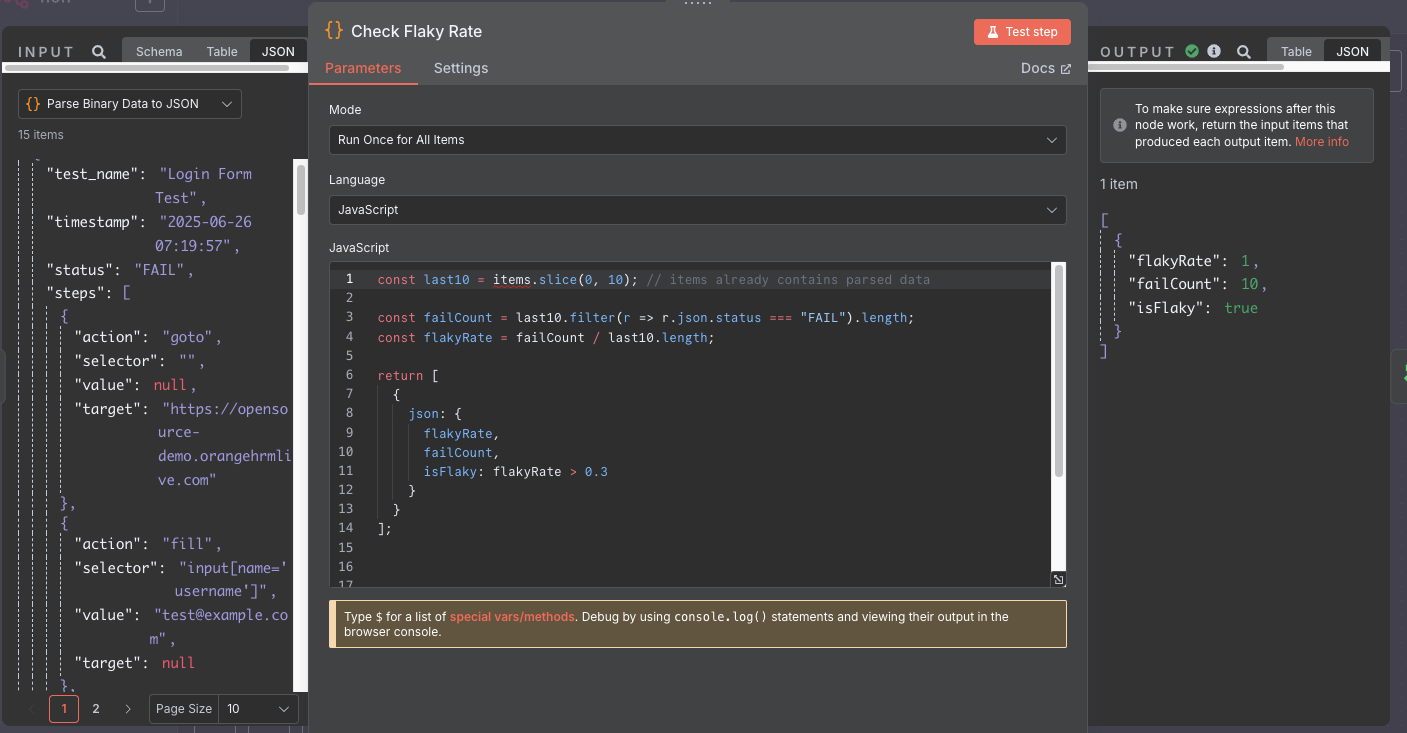Click the line number 15 in the editor gutter
1407x733 pixels.
pyautogui.click(x=346, y=548)
